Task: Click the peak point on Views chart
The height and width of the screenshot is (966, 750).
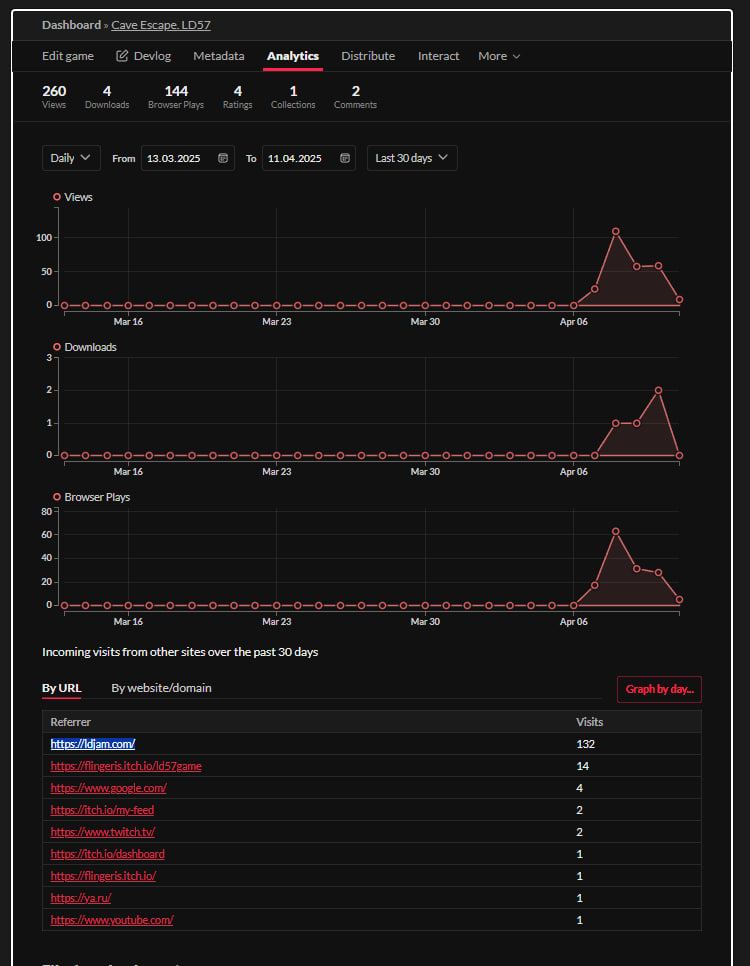Action: coord(616,232)
